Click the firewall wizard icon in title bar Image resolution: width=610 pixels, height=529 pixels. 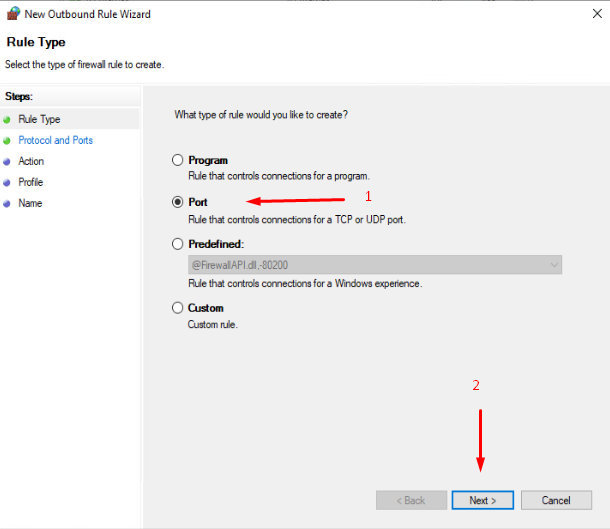click(13, 14)
